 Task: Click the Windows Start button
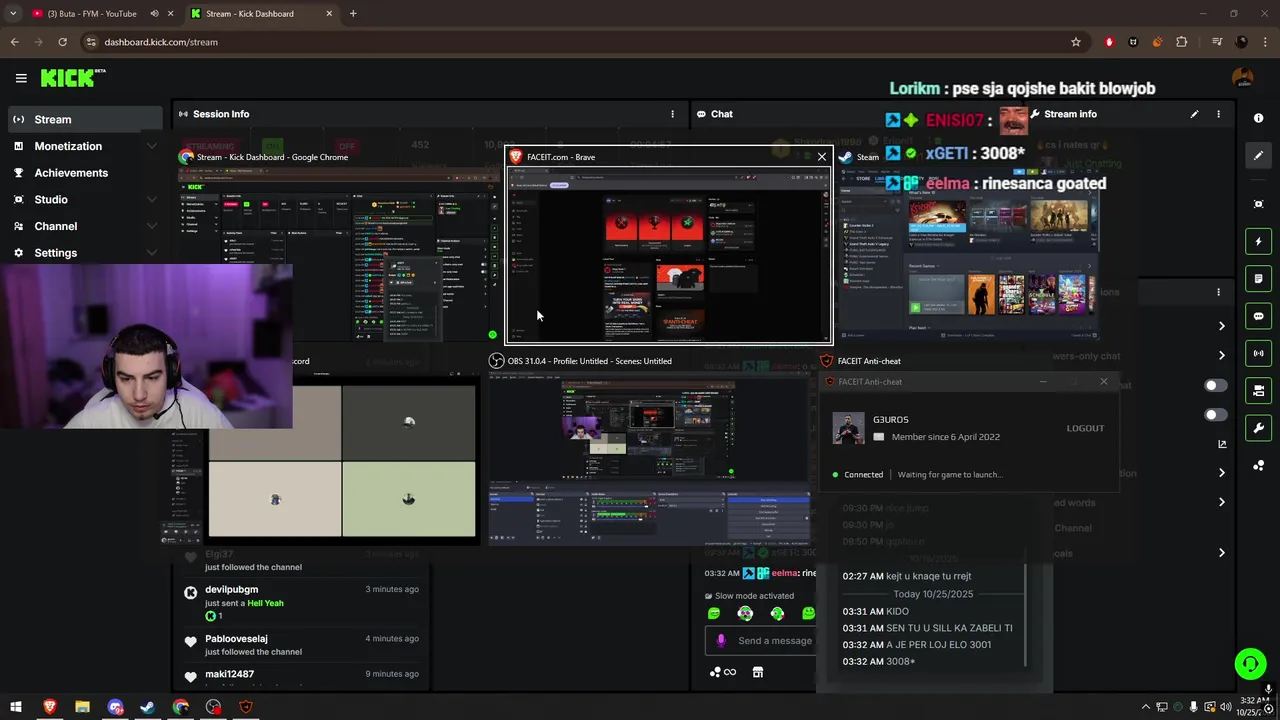click(x=16, y=707)
